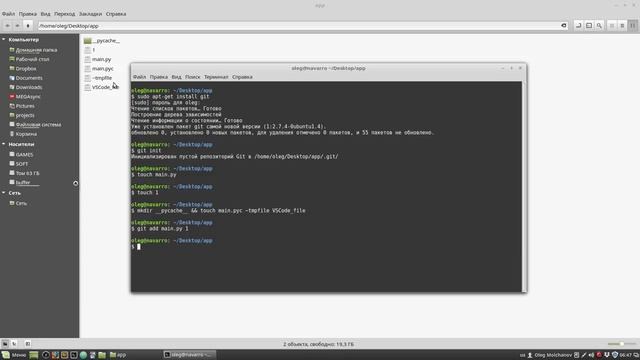Show desktop via the taskbar icon
Screen dimensions: 640x360
click(34, 355)
